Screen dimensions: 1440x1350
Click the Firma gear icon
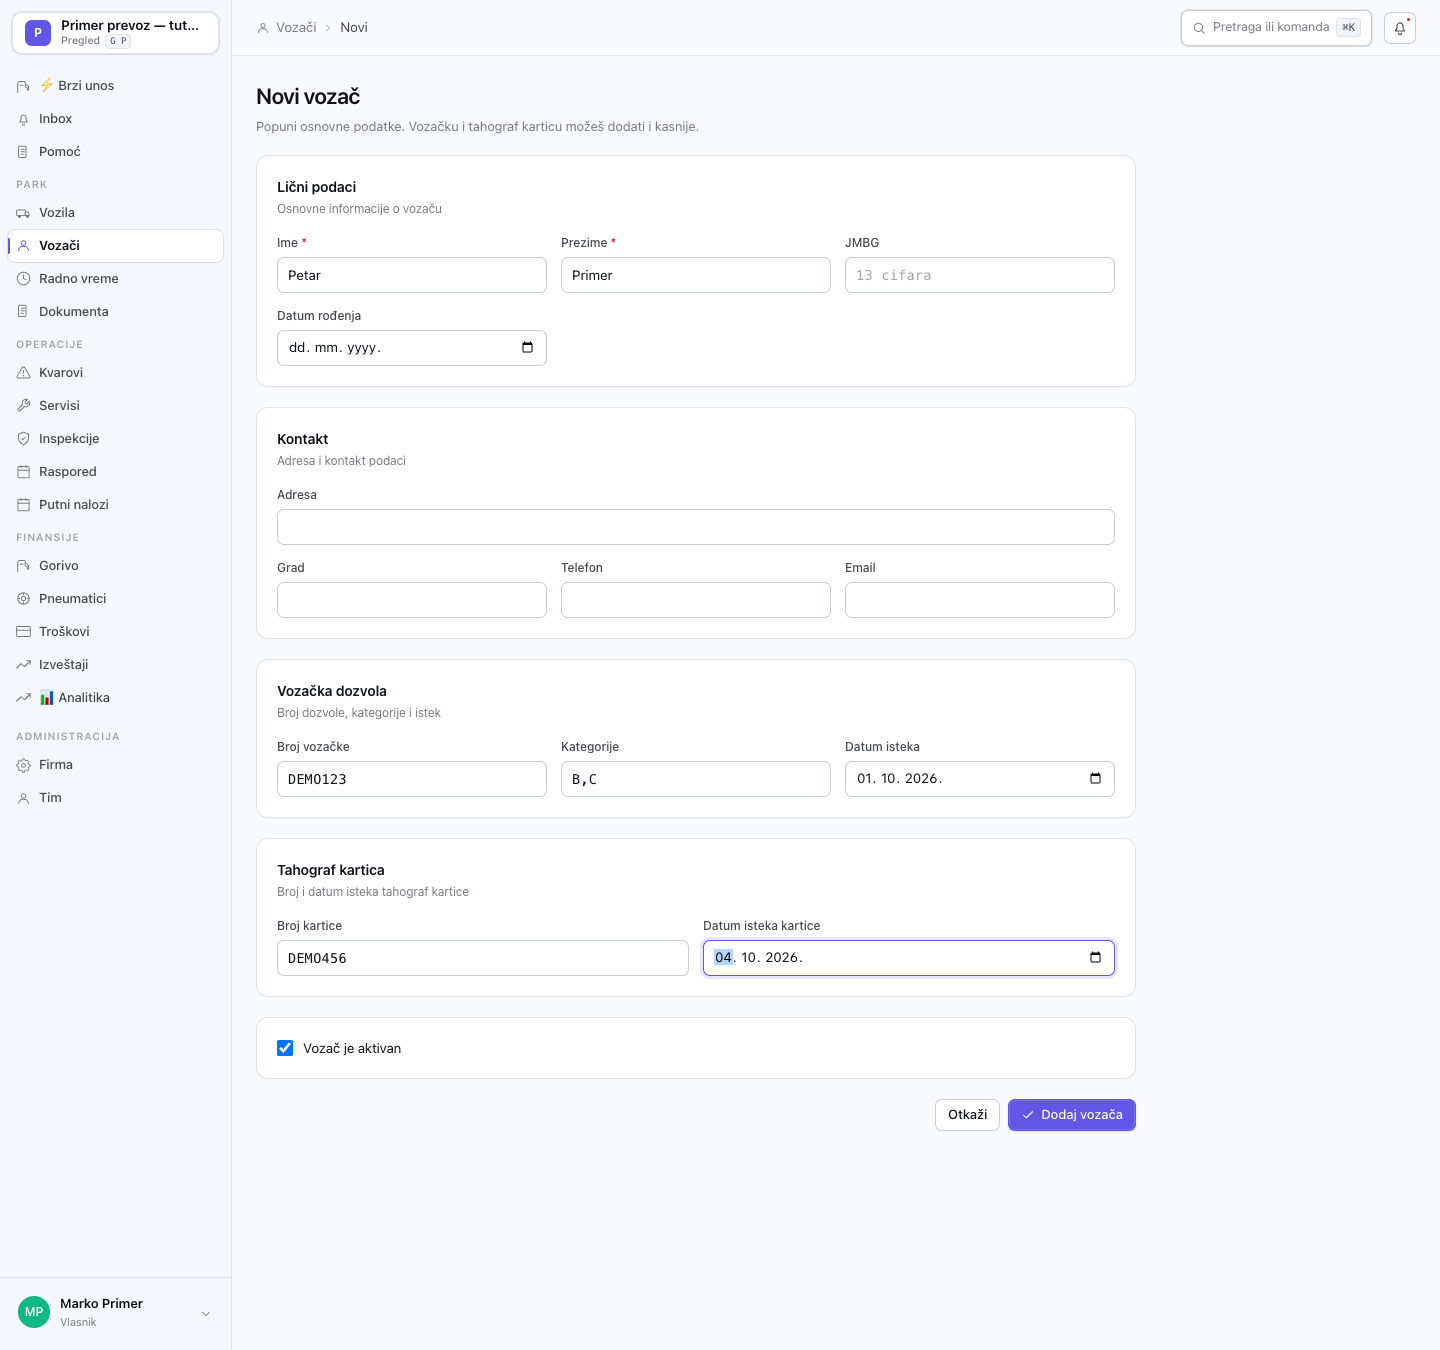pos(23,765)
